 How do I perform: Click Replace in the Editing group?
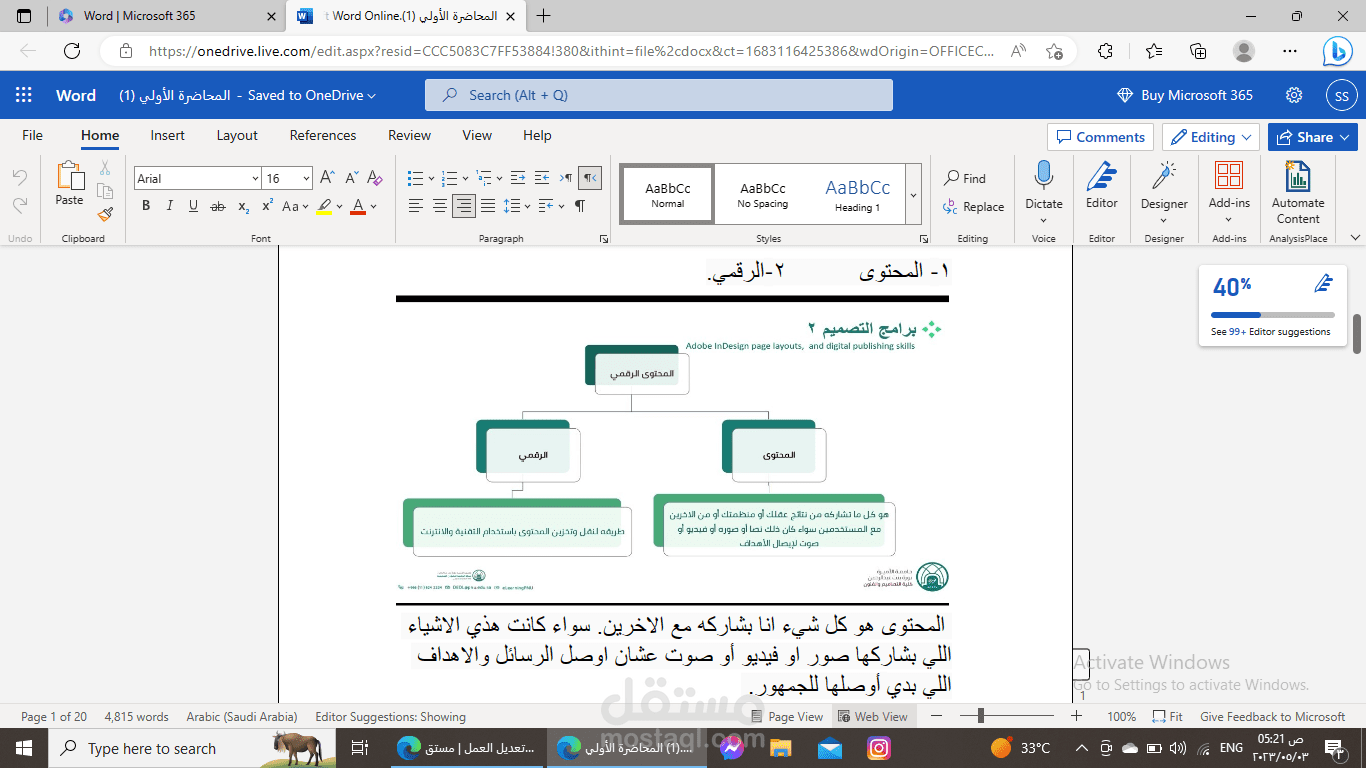[x=974, y=207]
